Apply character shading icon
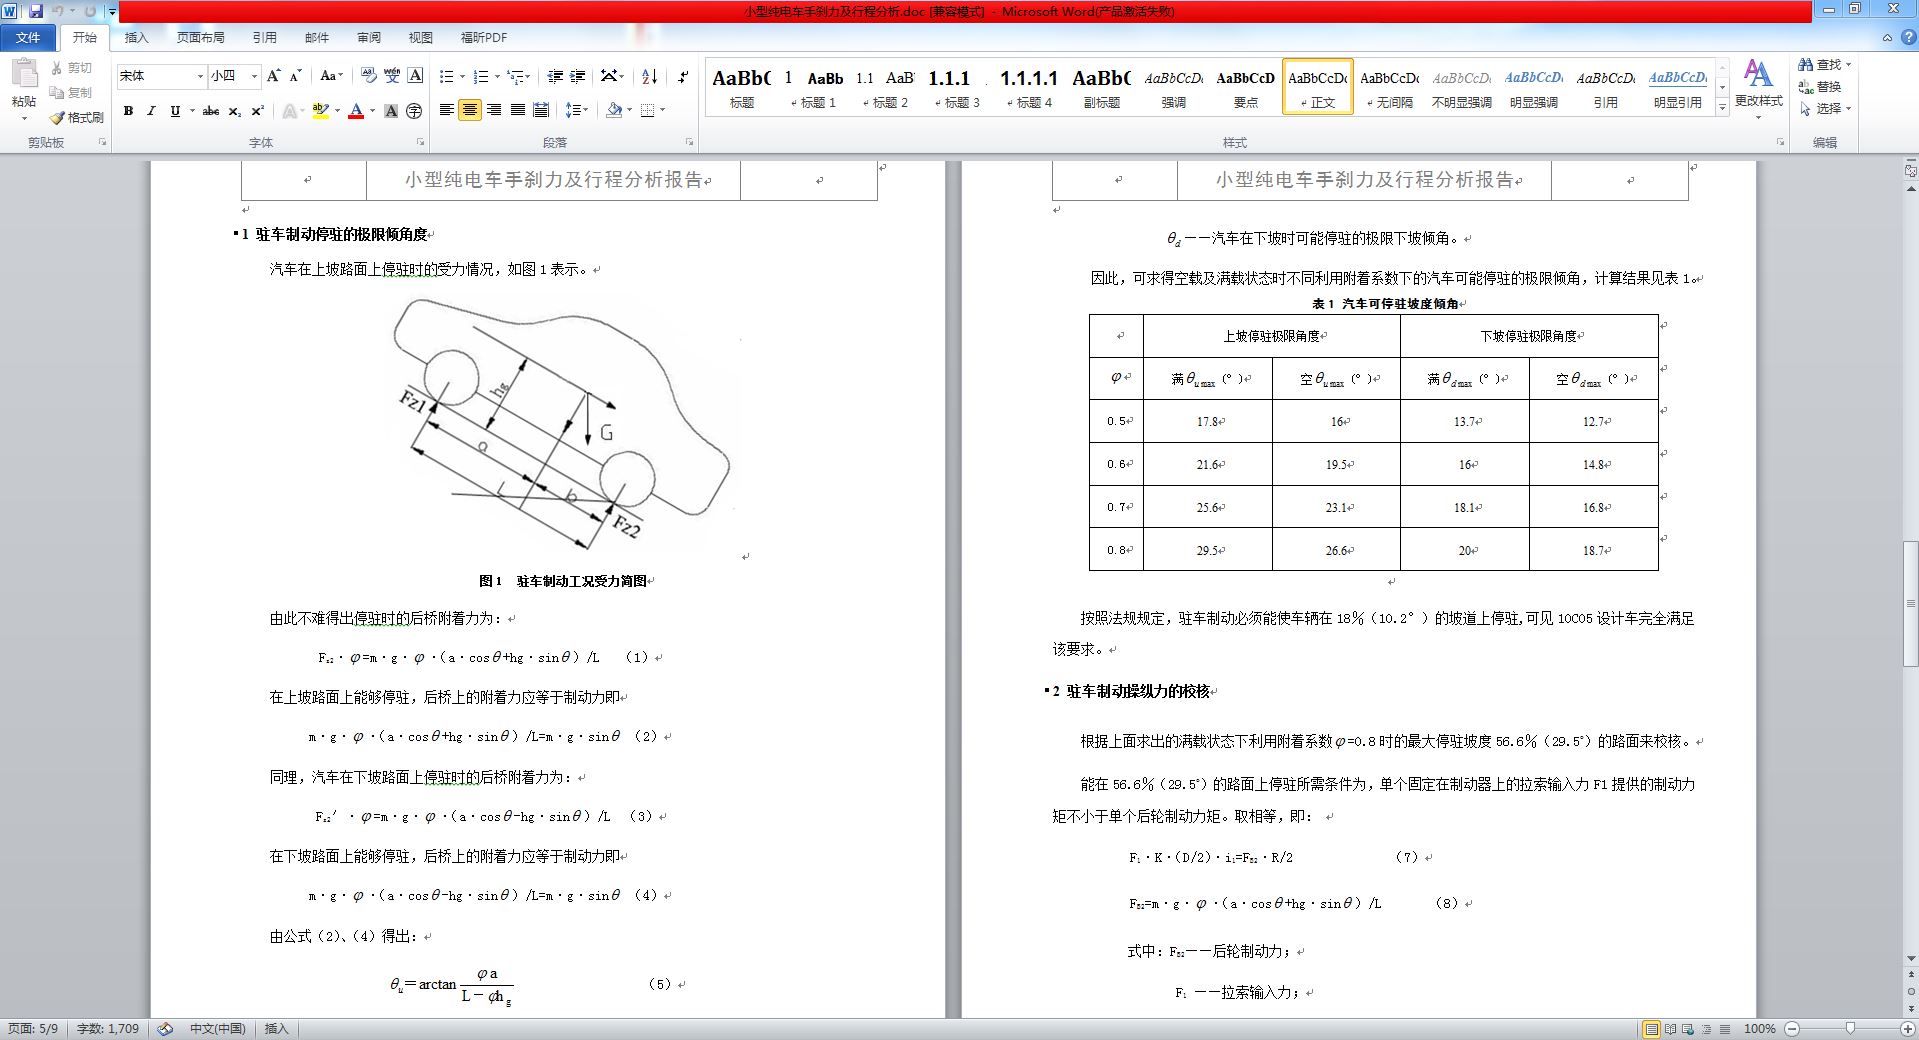 click(x=391, y=111)
